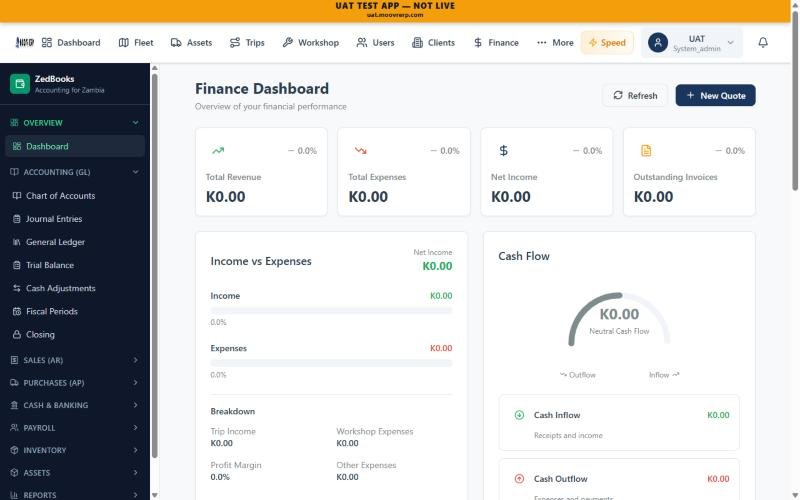Open the Trips menu
This screenshot has width=800, height=500.
[247, 42]
